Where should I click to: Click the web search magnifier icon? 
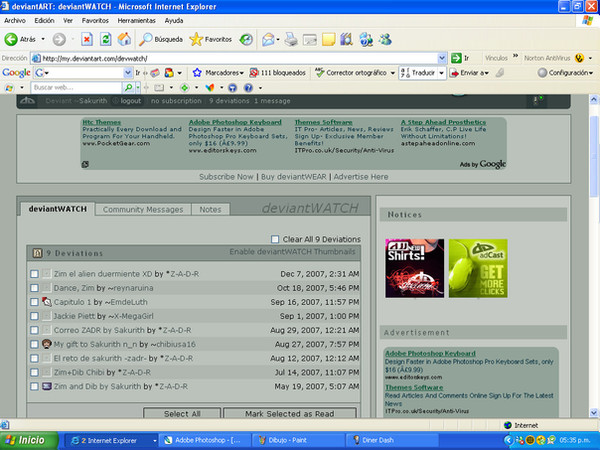coord(128,88)
